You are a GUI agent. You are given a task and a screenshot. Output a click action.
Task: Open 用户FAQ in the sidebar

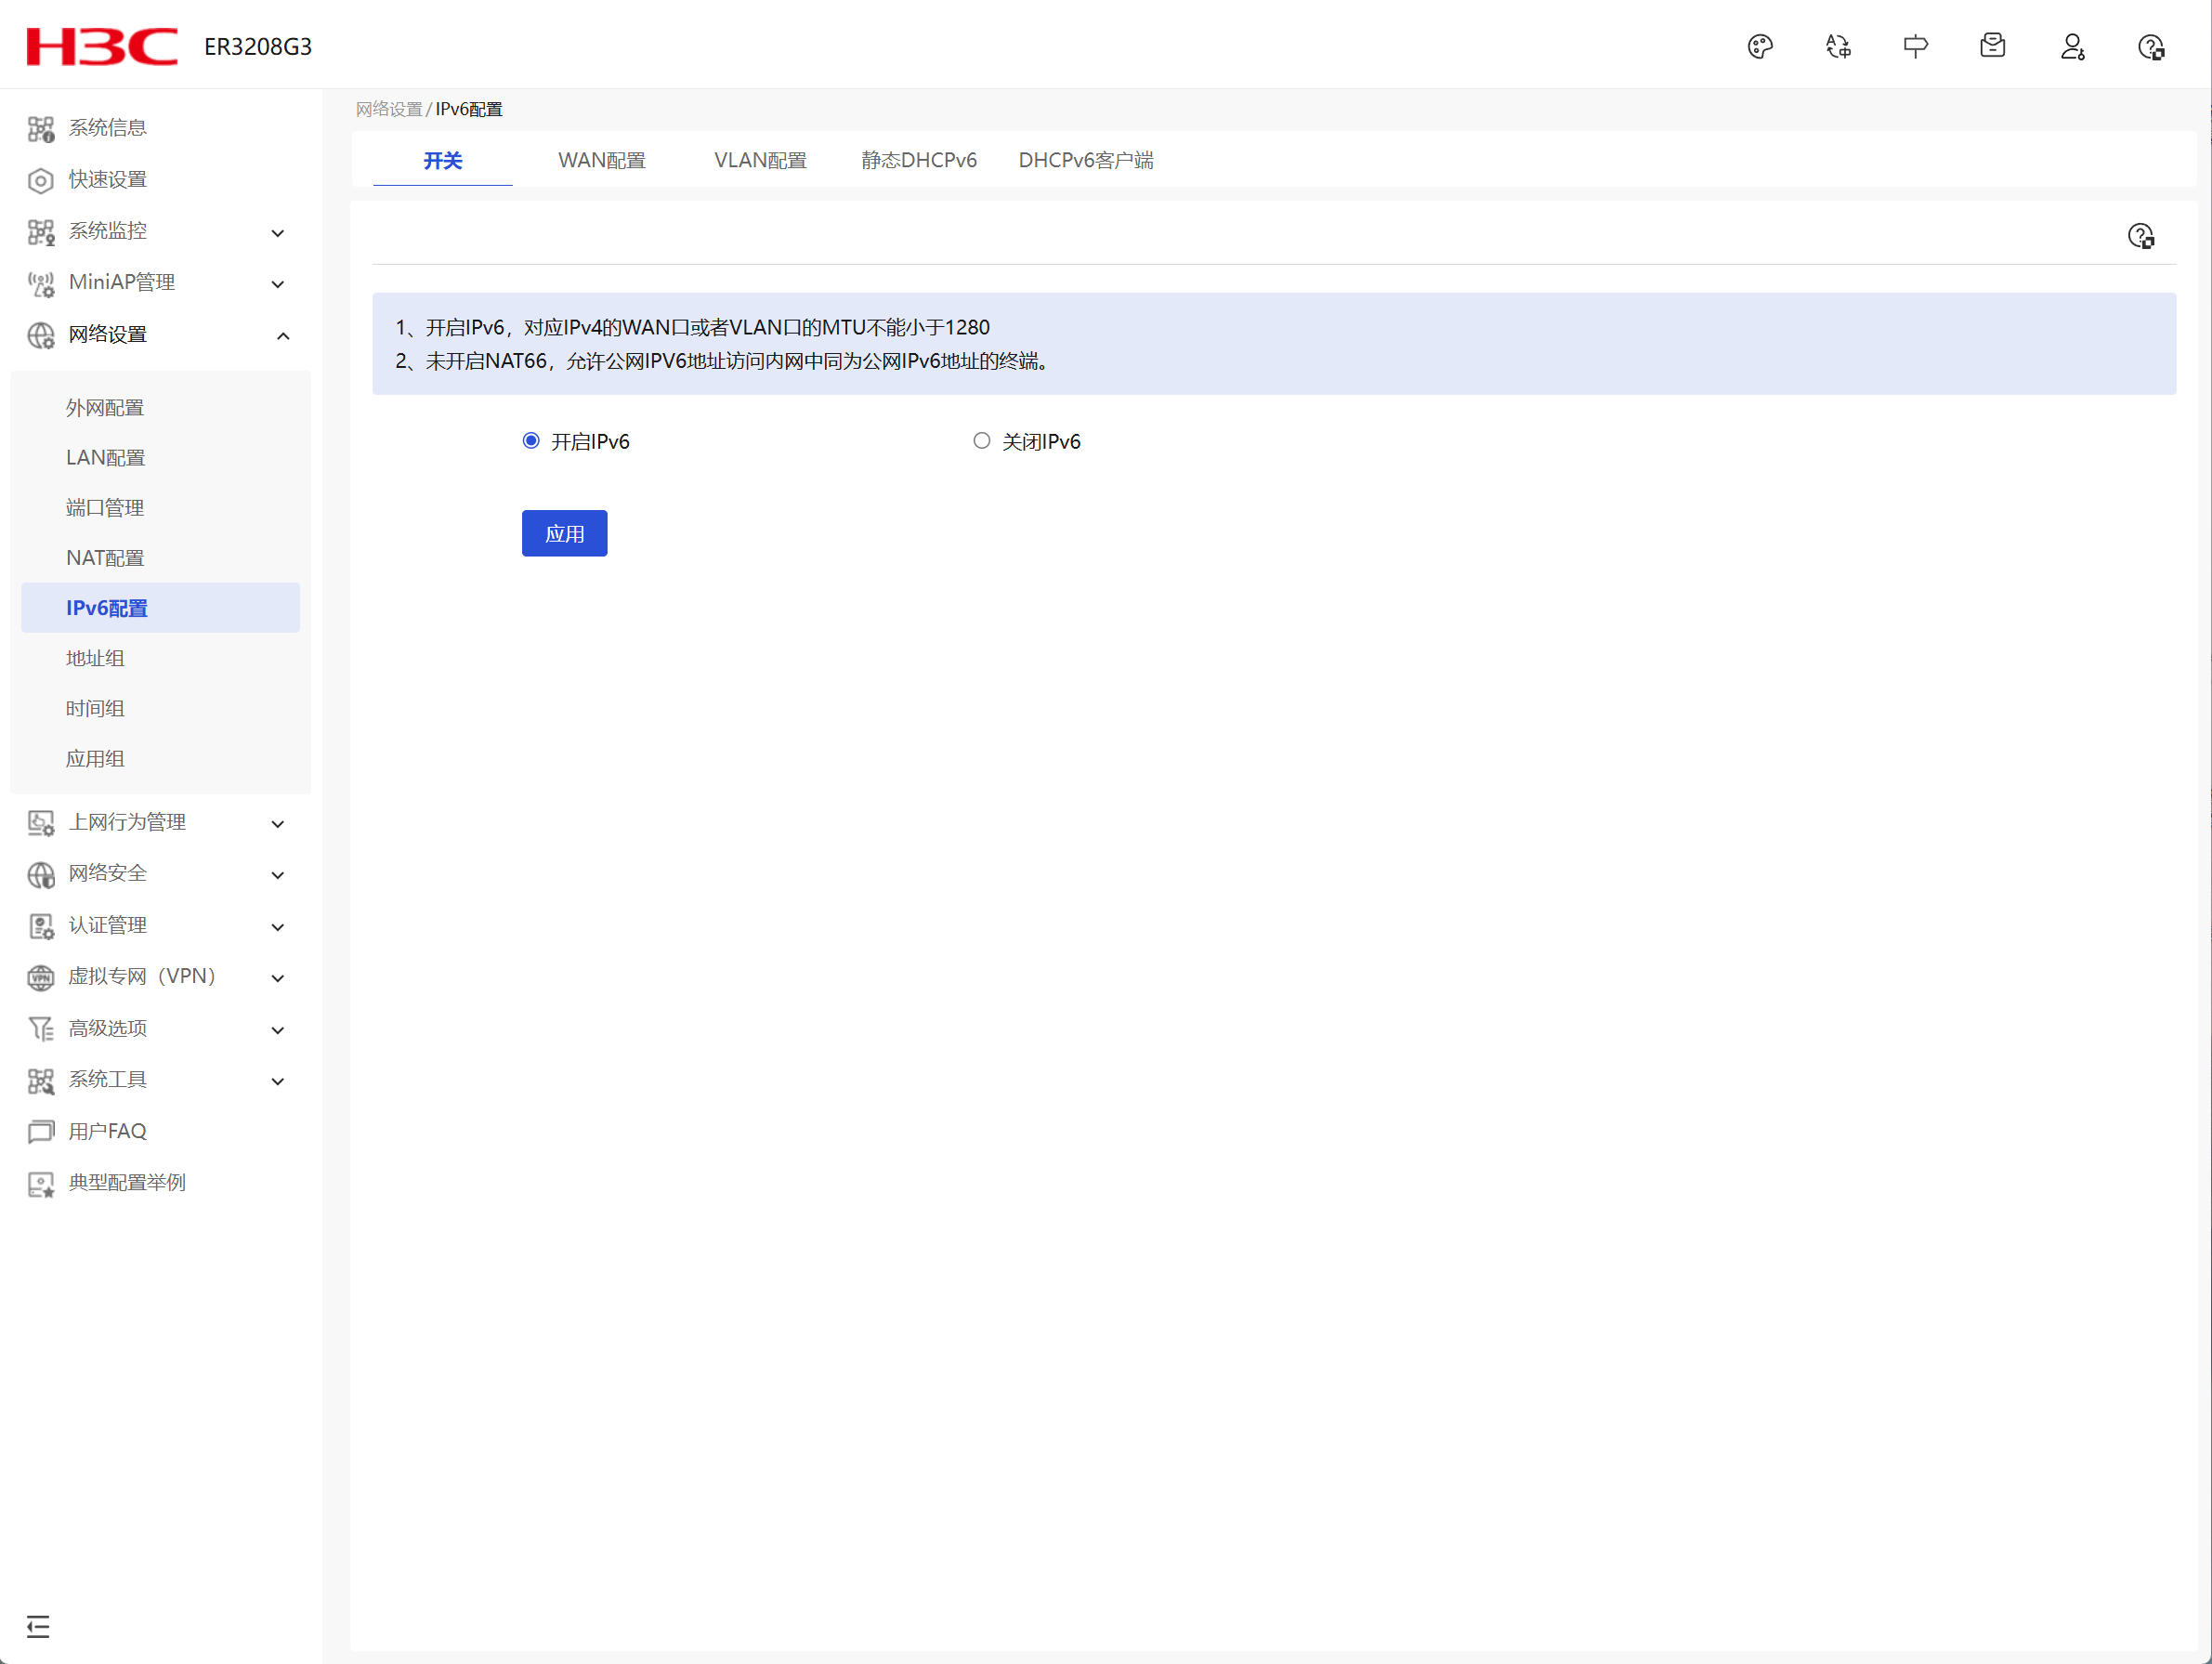(107, 1131)
